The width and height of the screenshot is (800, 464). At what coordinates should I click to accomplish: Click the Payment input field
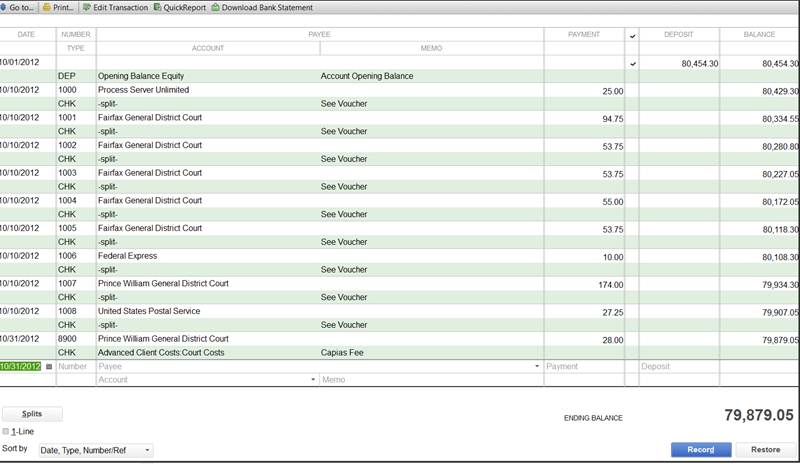coord(584,367)
